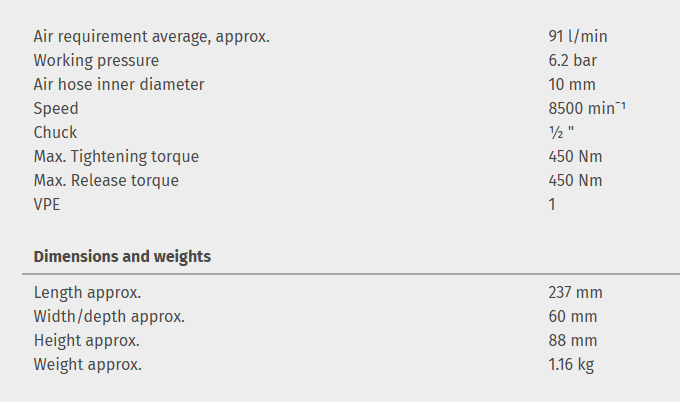This screenshot has height=402, width=680.
Task: Click the "Chuck" row label
Action: tap(55, 133)
